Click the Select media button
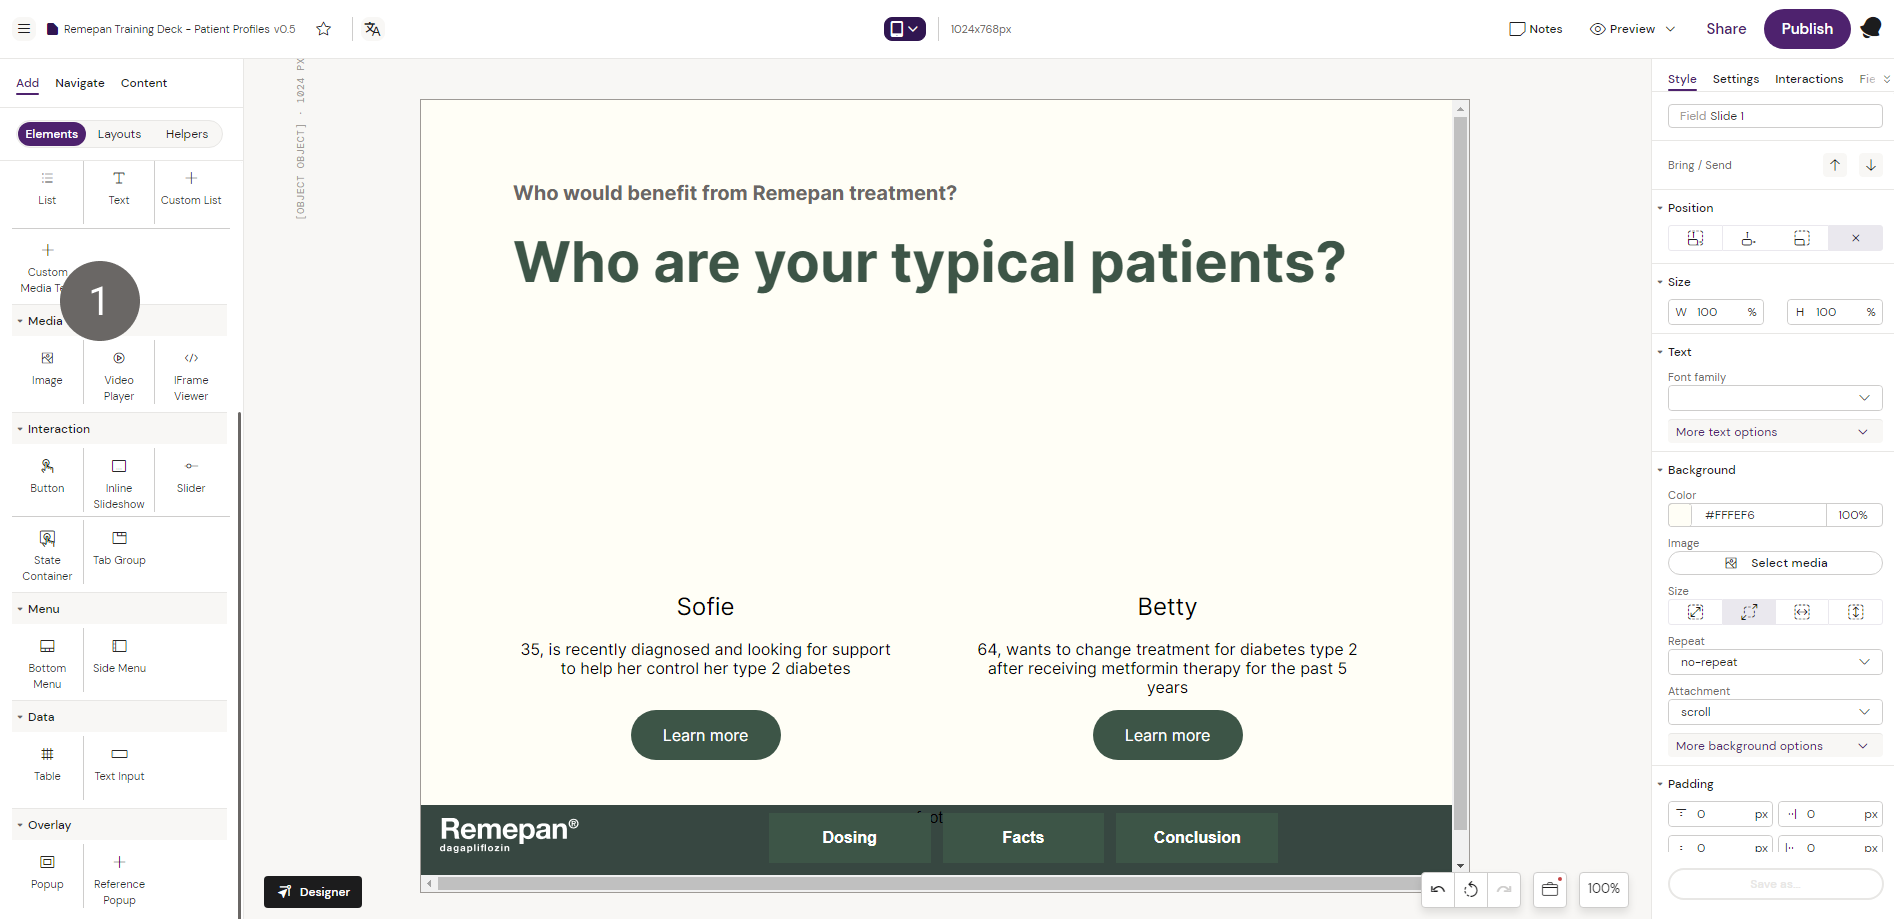This screenshot has width=1894, height=919. (1774, 563)
